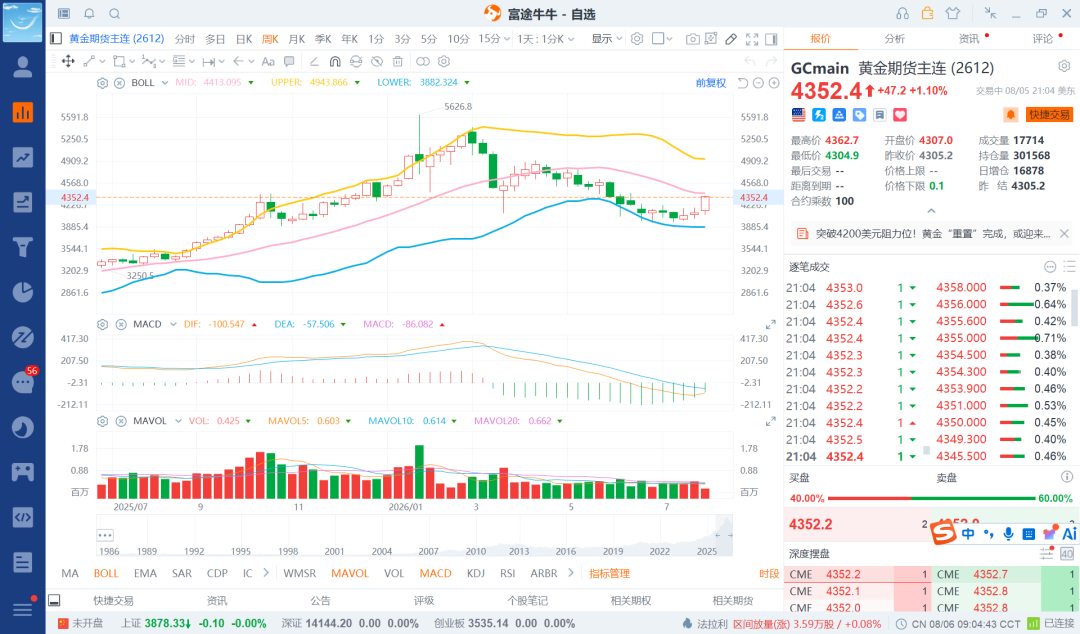The height and width of the screenshot is (634, 1080).
Task: Click the screenshot camera icon in chart toolbar
Action: (x=692, y=39)
